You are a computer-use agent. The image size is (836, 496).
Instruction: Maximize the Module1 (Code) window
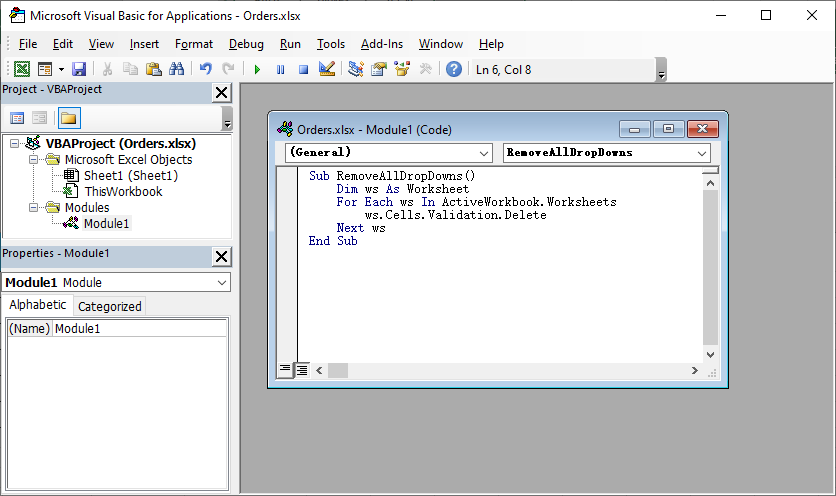click(669, 129)
